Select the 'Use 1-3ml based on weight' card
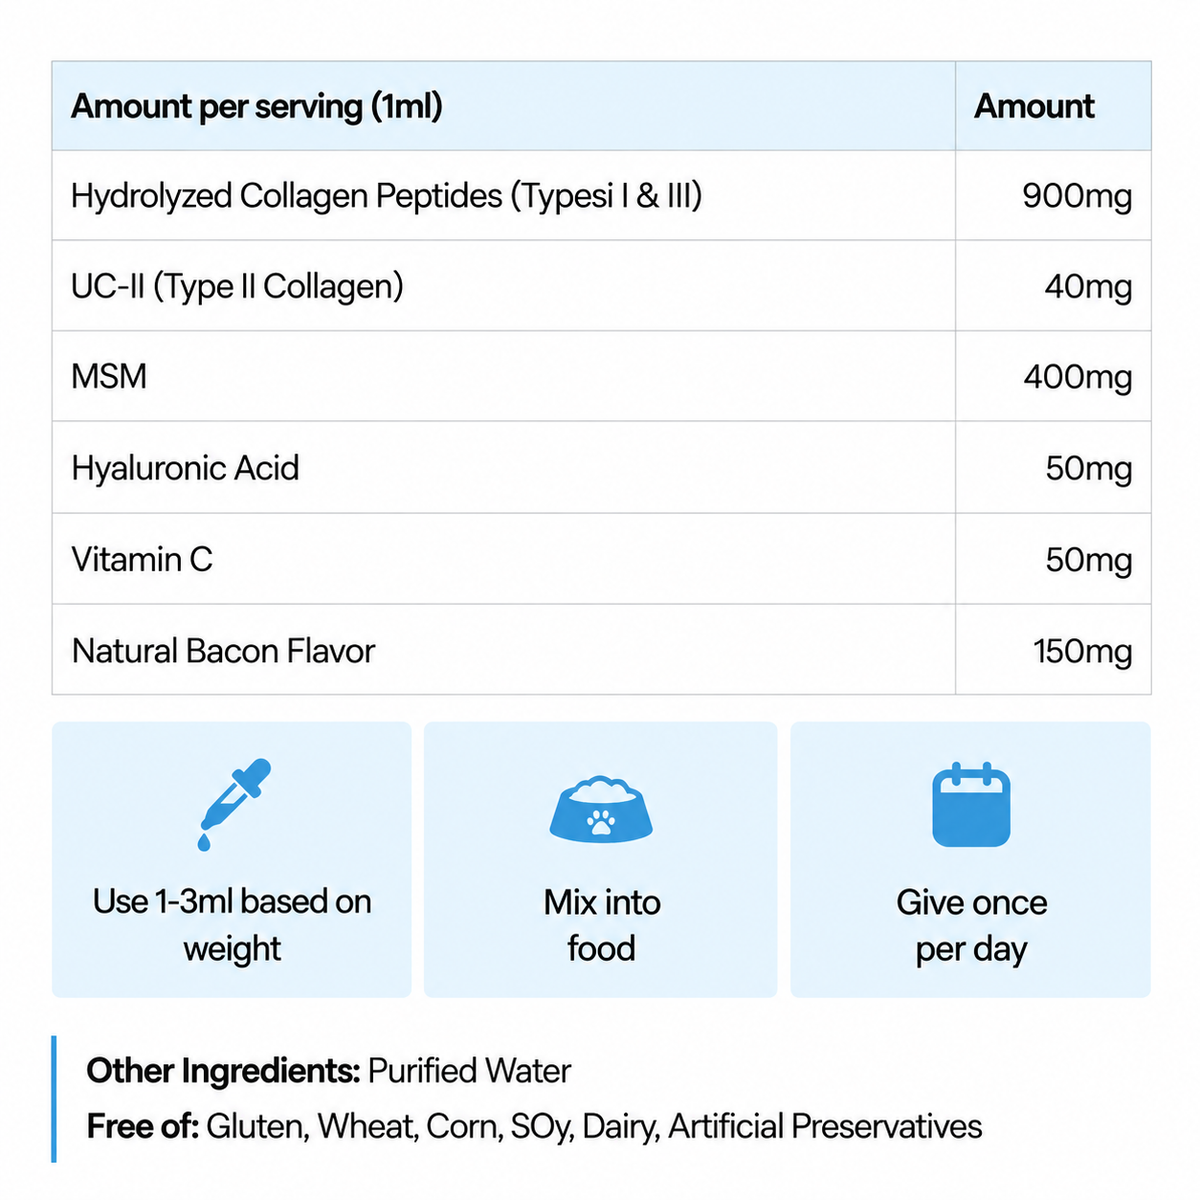The image size is (1200, 1200). coord(232,859)
